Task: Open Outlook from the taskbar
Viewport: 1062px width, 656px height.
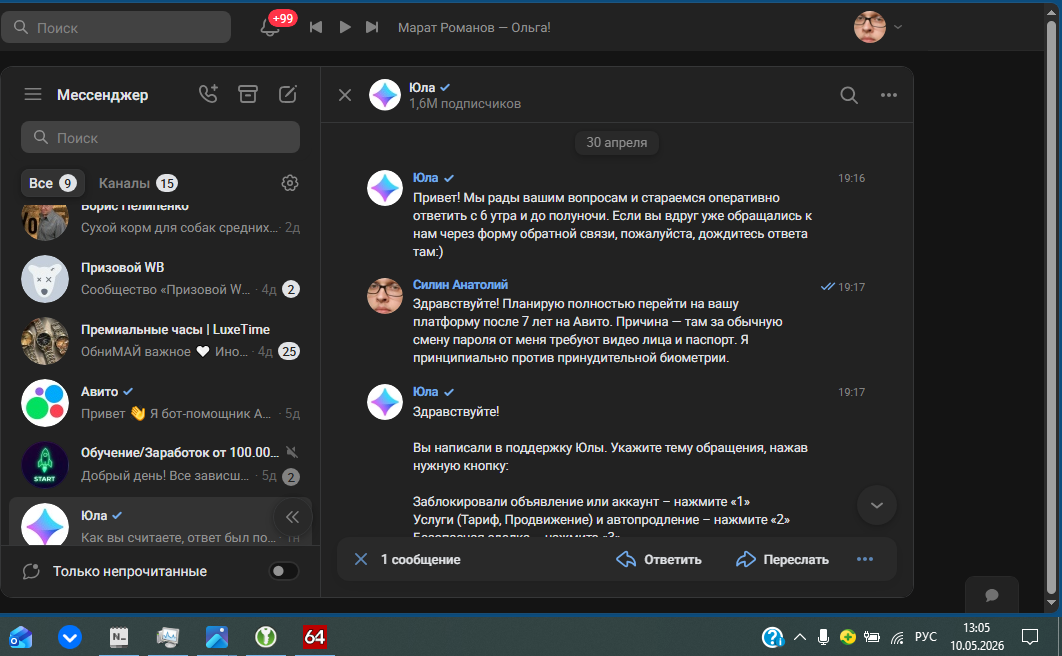Action: [x=20, y=636]
